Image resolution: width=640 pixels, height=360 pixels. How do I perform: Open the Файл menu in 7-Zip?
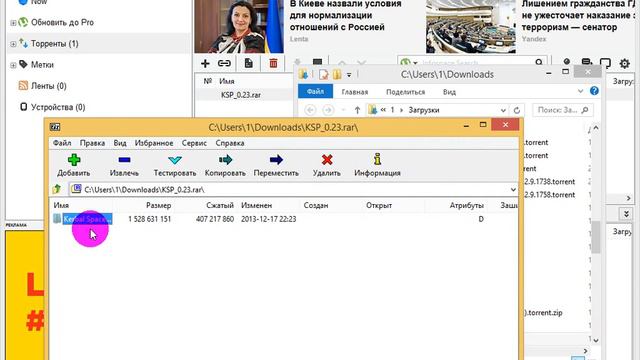62,143
